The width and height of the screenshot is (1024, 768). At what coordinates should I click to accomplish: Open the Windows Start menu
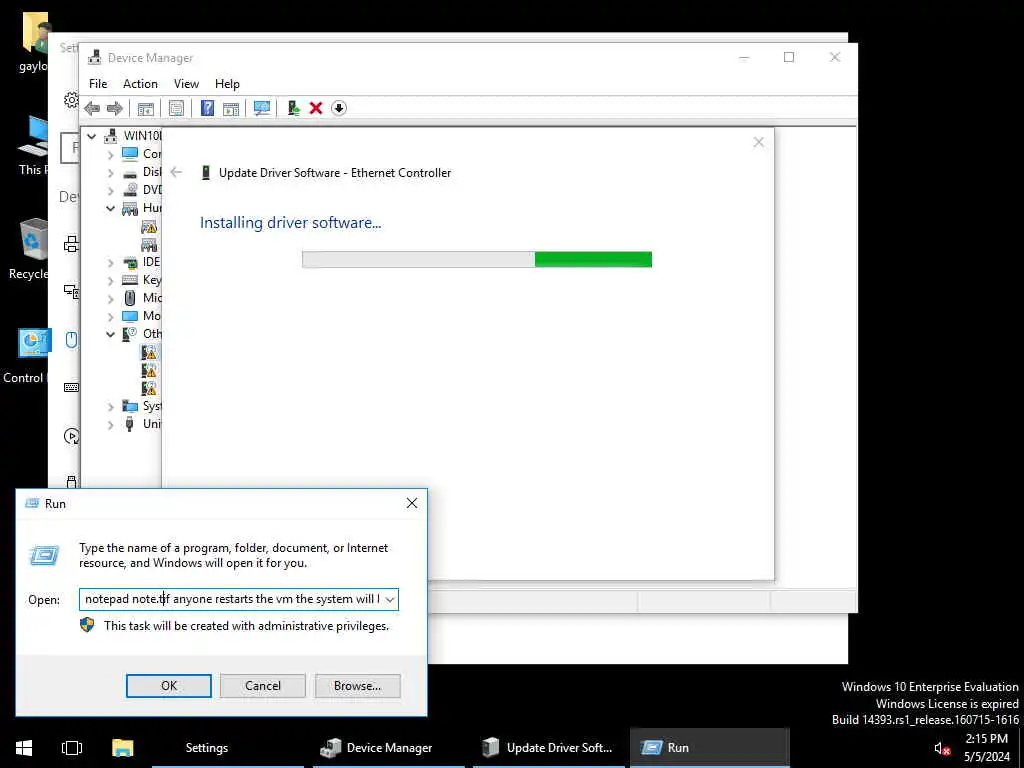click(x=24, y=748)
